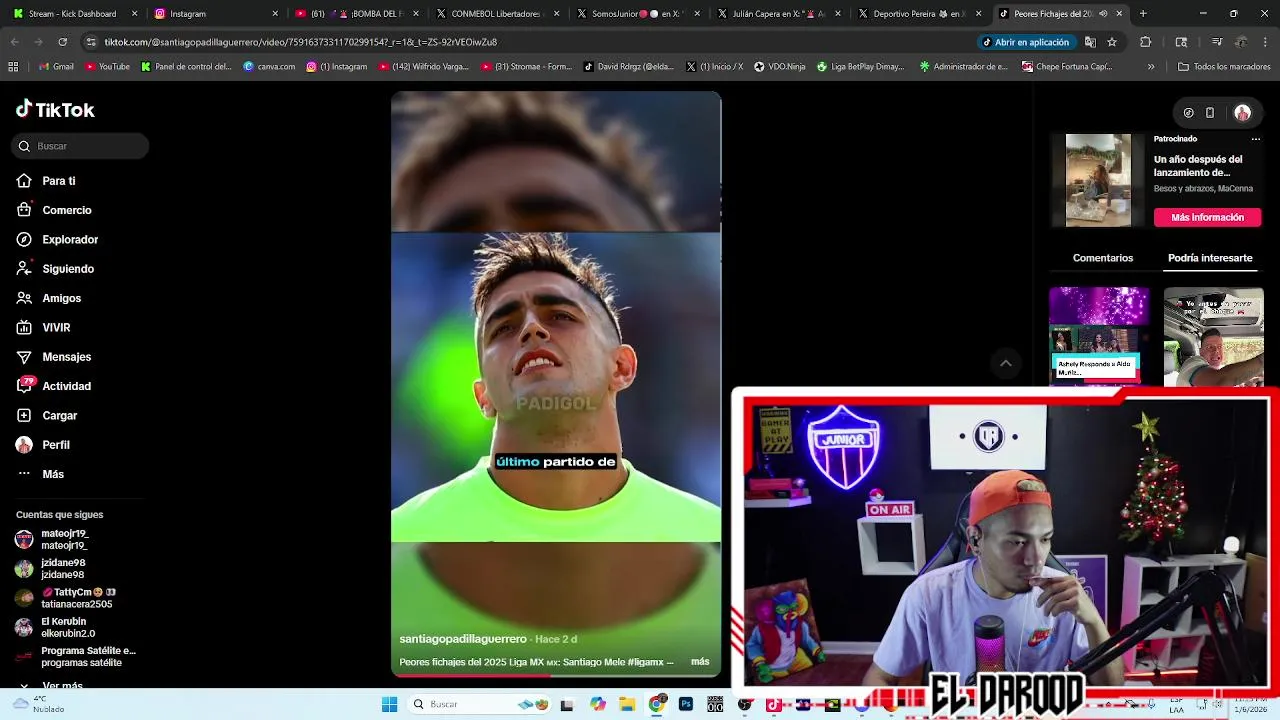Switch to the Comentarios tab
Screen dimensions: 1280x720
[x=1103, y=258]
